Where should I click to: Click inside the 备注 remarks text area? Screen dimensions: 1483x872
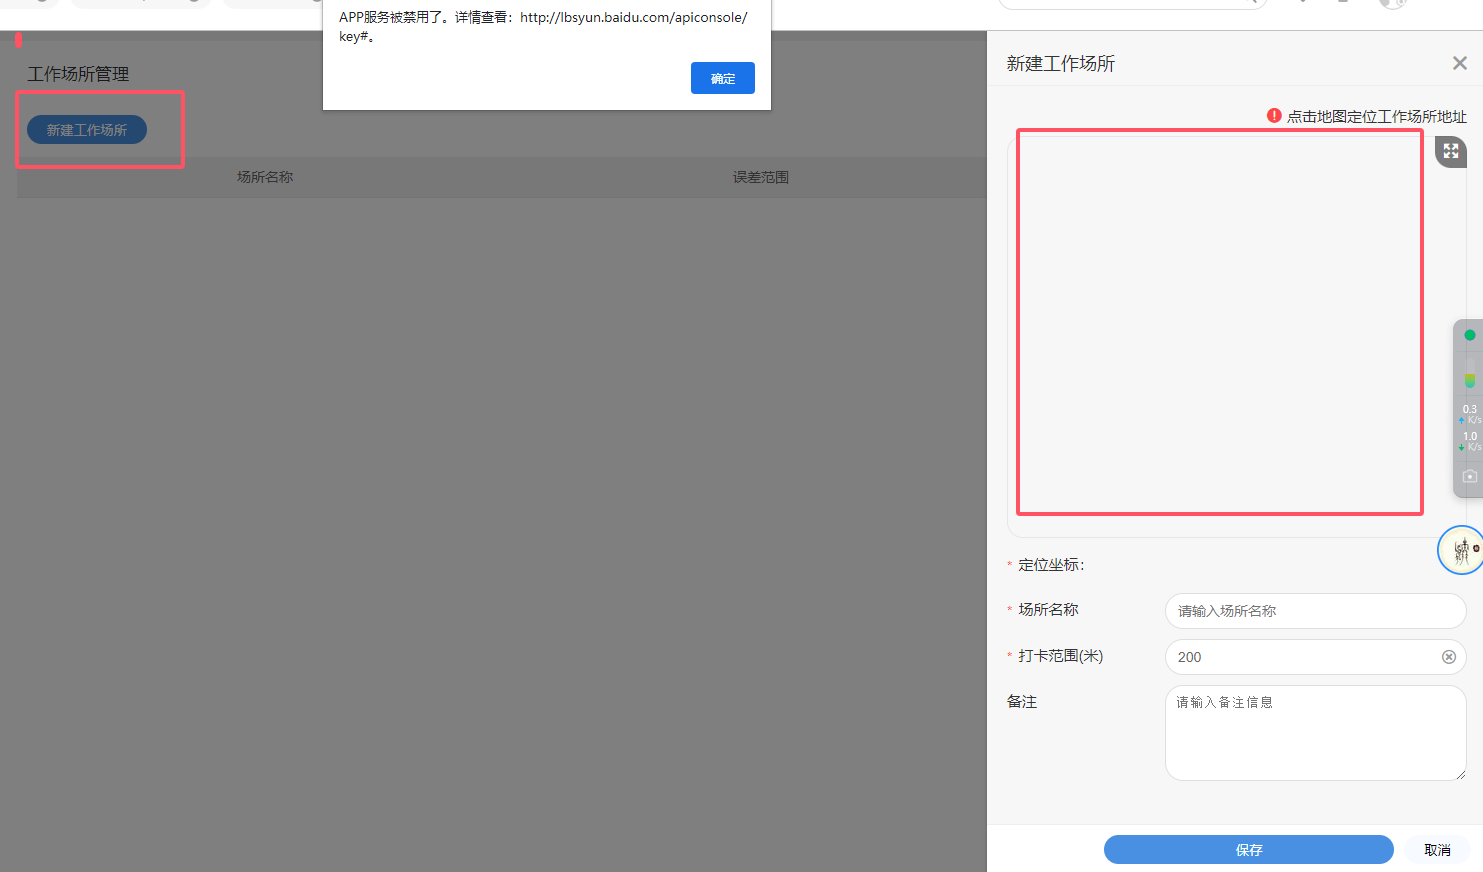[1315, 733]
